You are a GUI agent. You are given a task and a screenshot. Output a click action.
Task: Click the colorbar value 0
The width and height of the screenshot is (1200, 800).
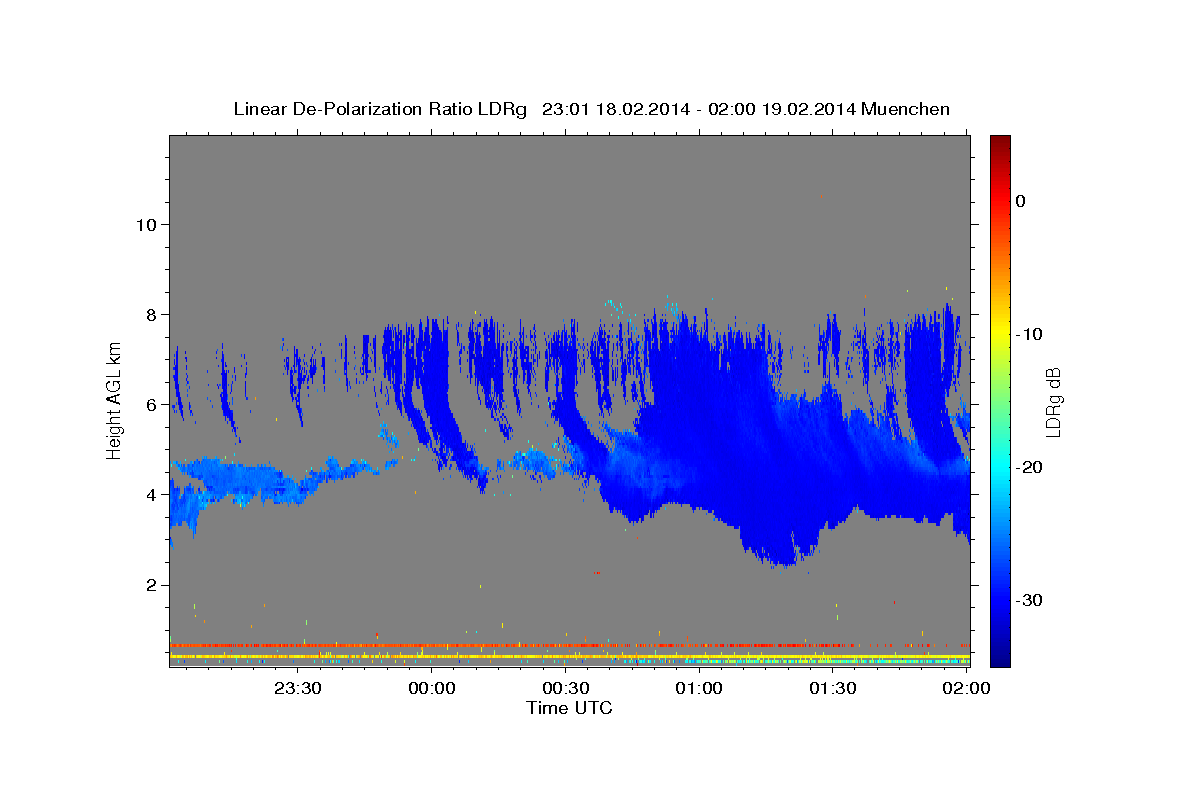pyautogui.click(x=1020, y=201)
